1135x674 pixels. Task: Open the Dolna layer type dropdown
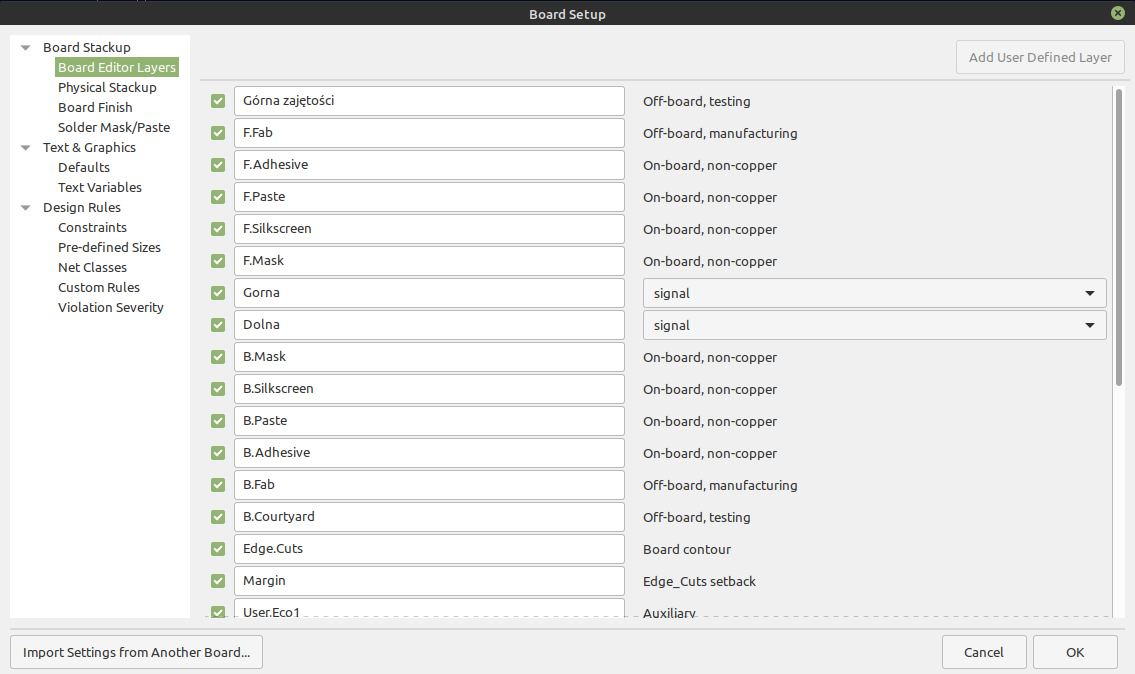point(874,325)
